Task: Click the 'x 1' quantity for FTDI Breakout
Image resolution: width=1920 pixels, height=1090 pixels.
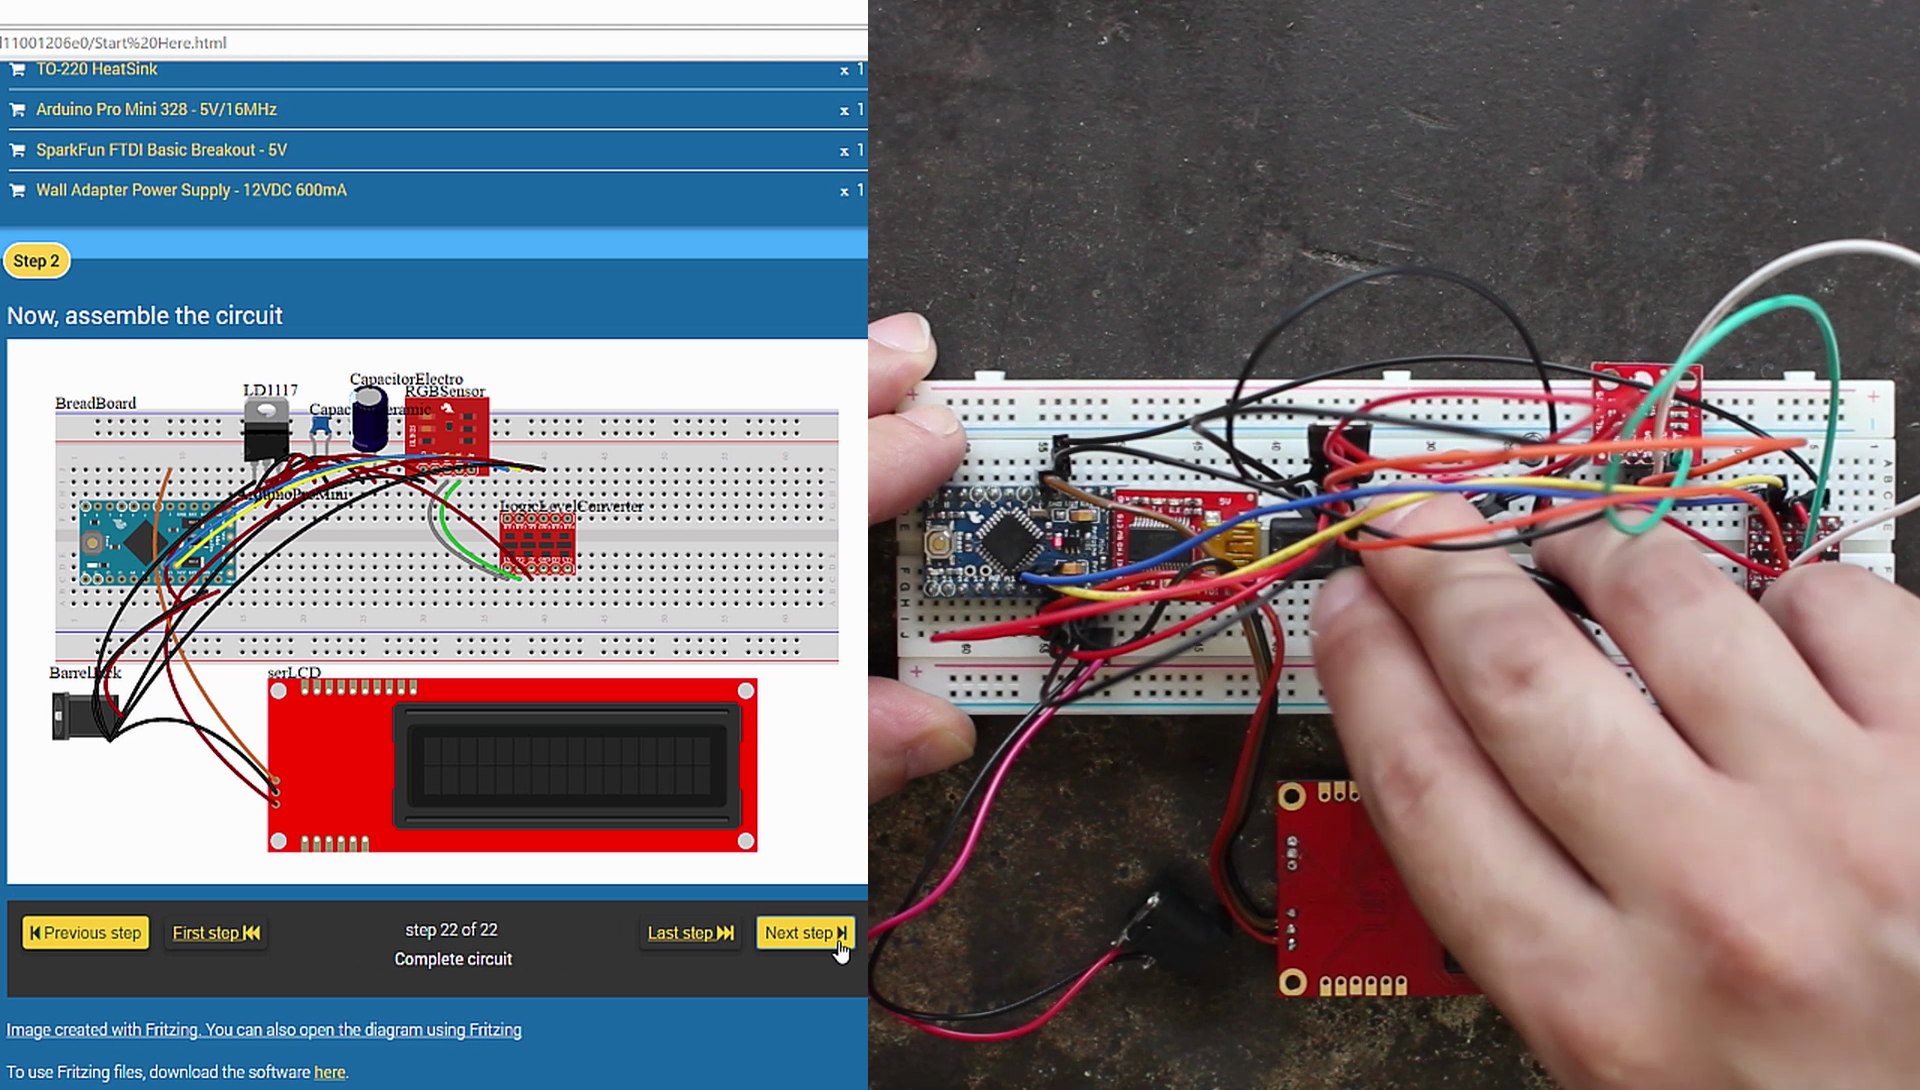Action: pyautogui.click(x=851, y=150)
